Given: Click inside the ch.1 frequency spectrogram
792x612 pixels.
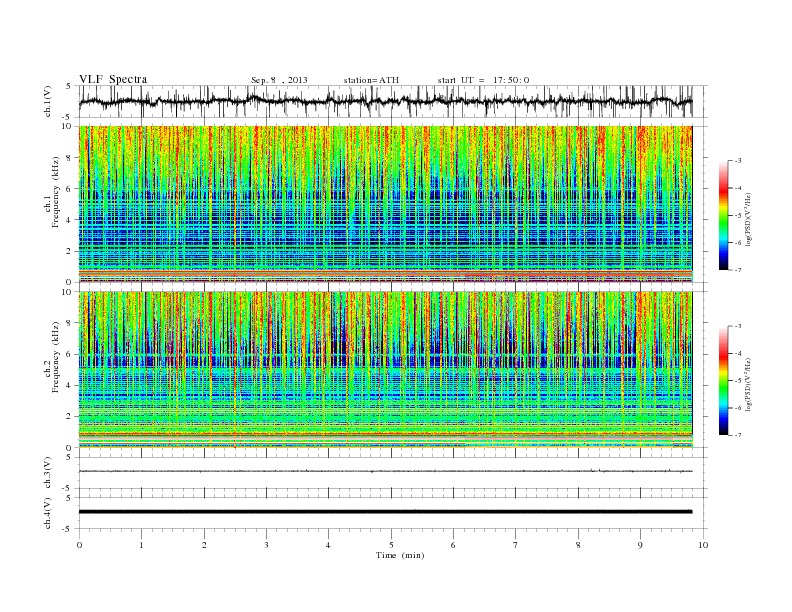Looking at the screenshot, I should (x=385, y=204).
